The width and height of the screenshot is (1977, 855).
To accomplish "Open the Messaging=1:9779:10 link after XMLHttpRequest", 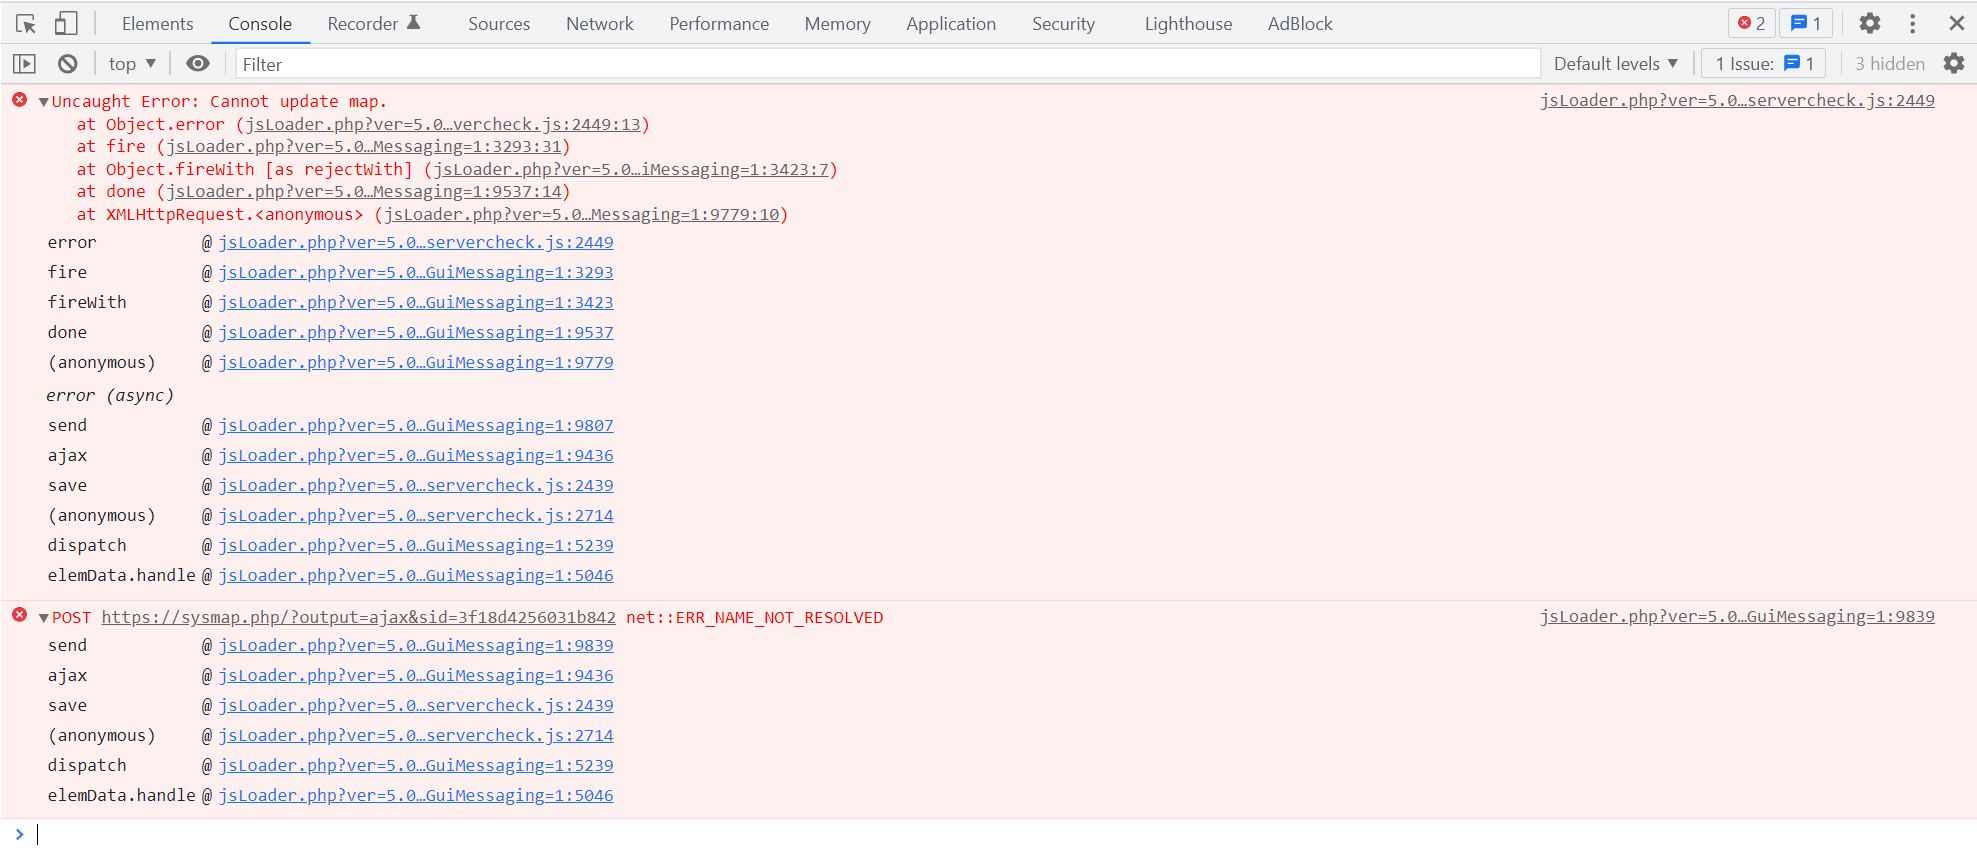I will point(582,214).
